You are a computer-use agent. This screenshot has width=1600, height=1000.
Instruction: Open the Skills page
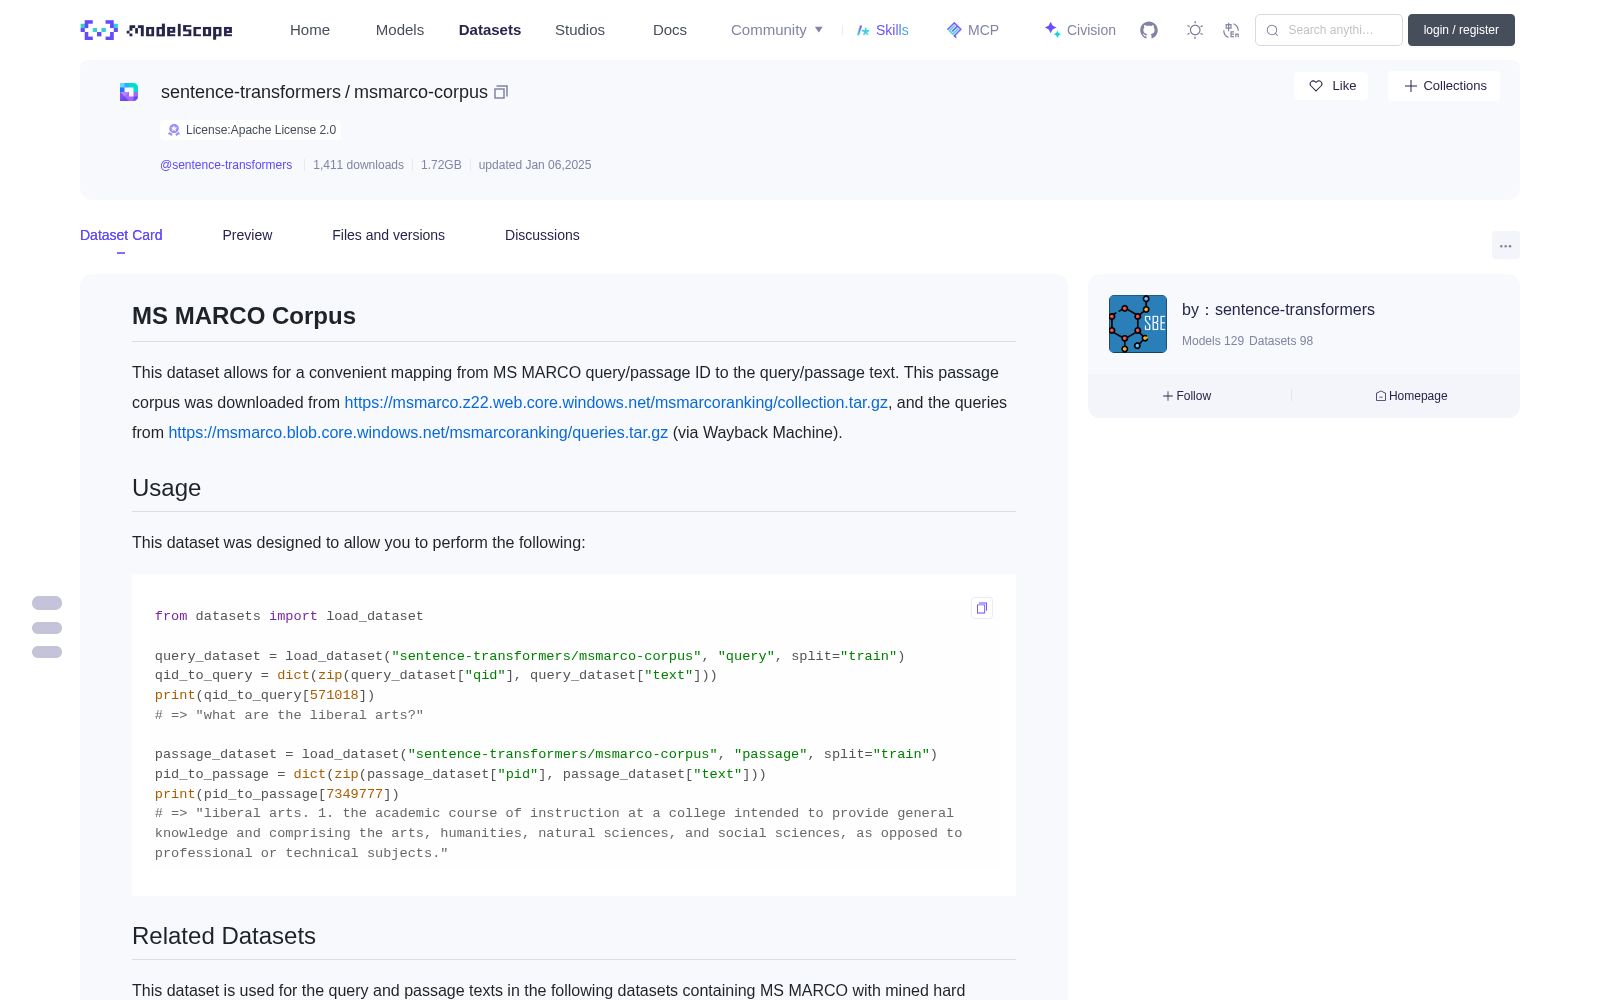[882, 30]
